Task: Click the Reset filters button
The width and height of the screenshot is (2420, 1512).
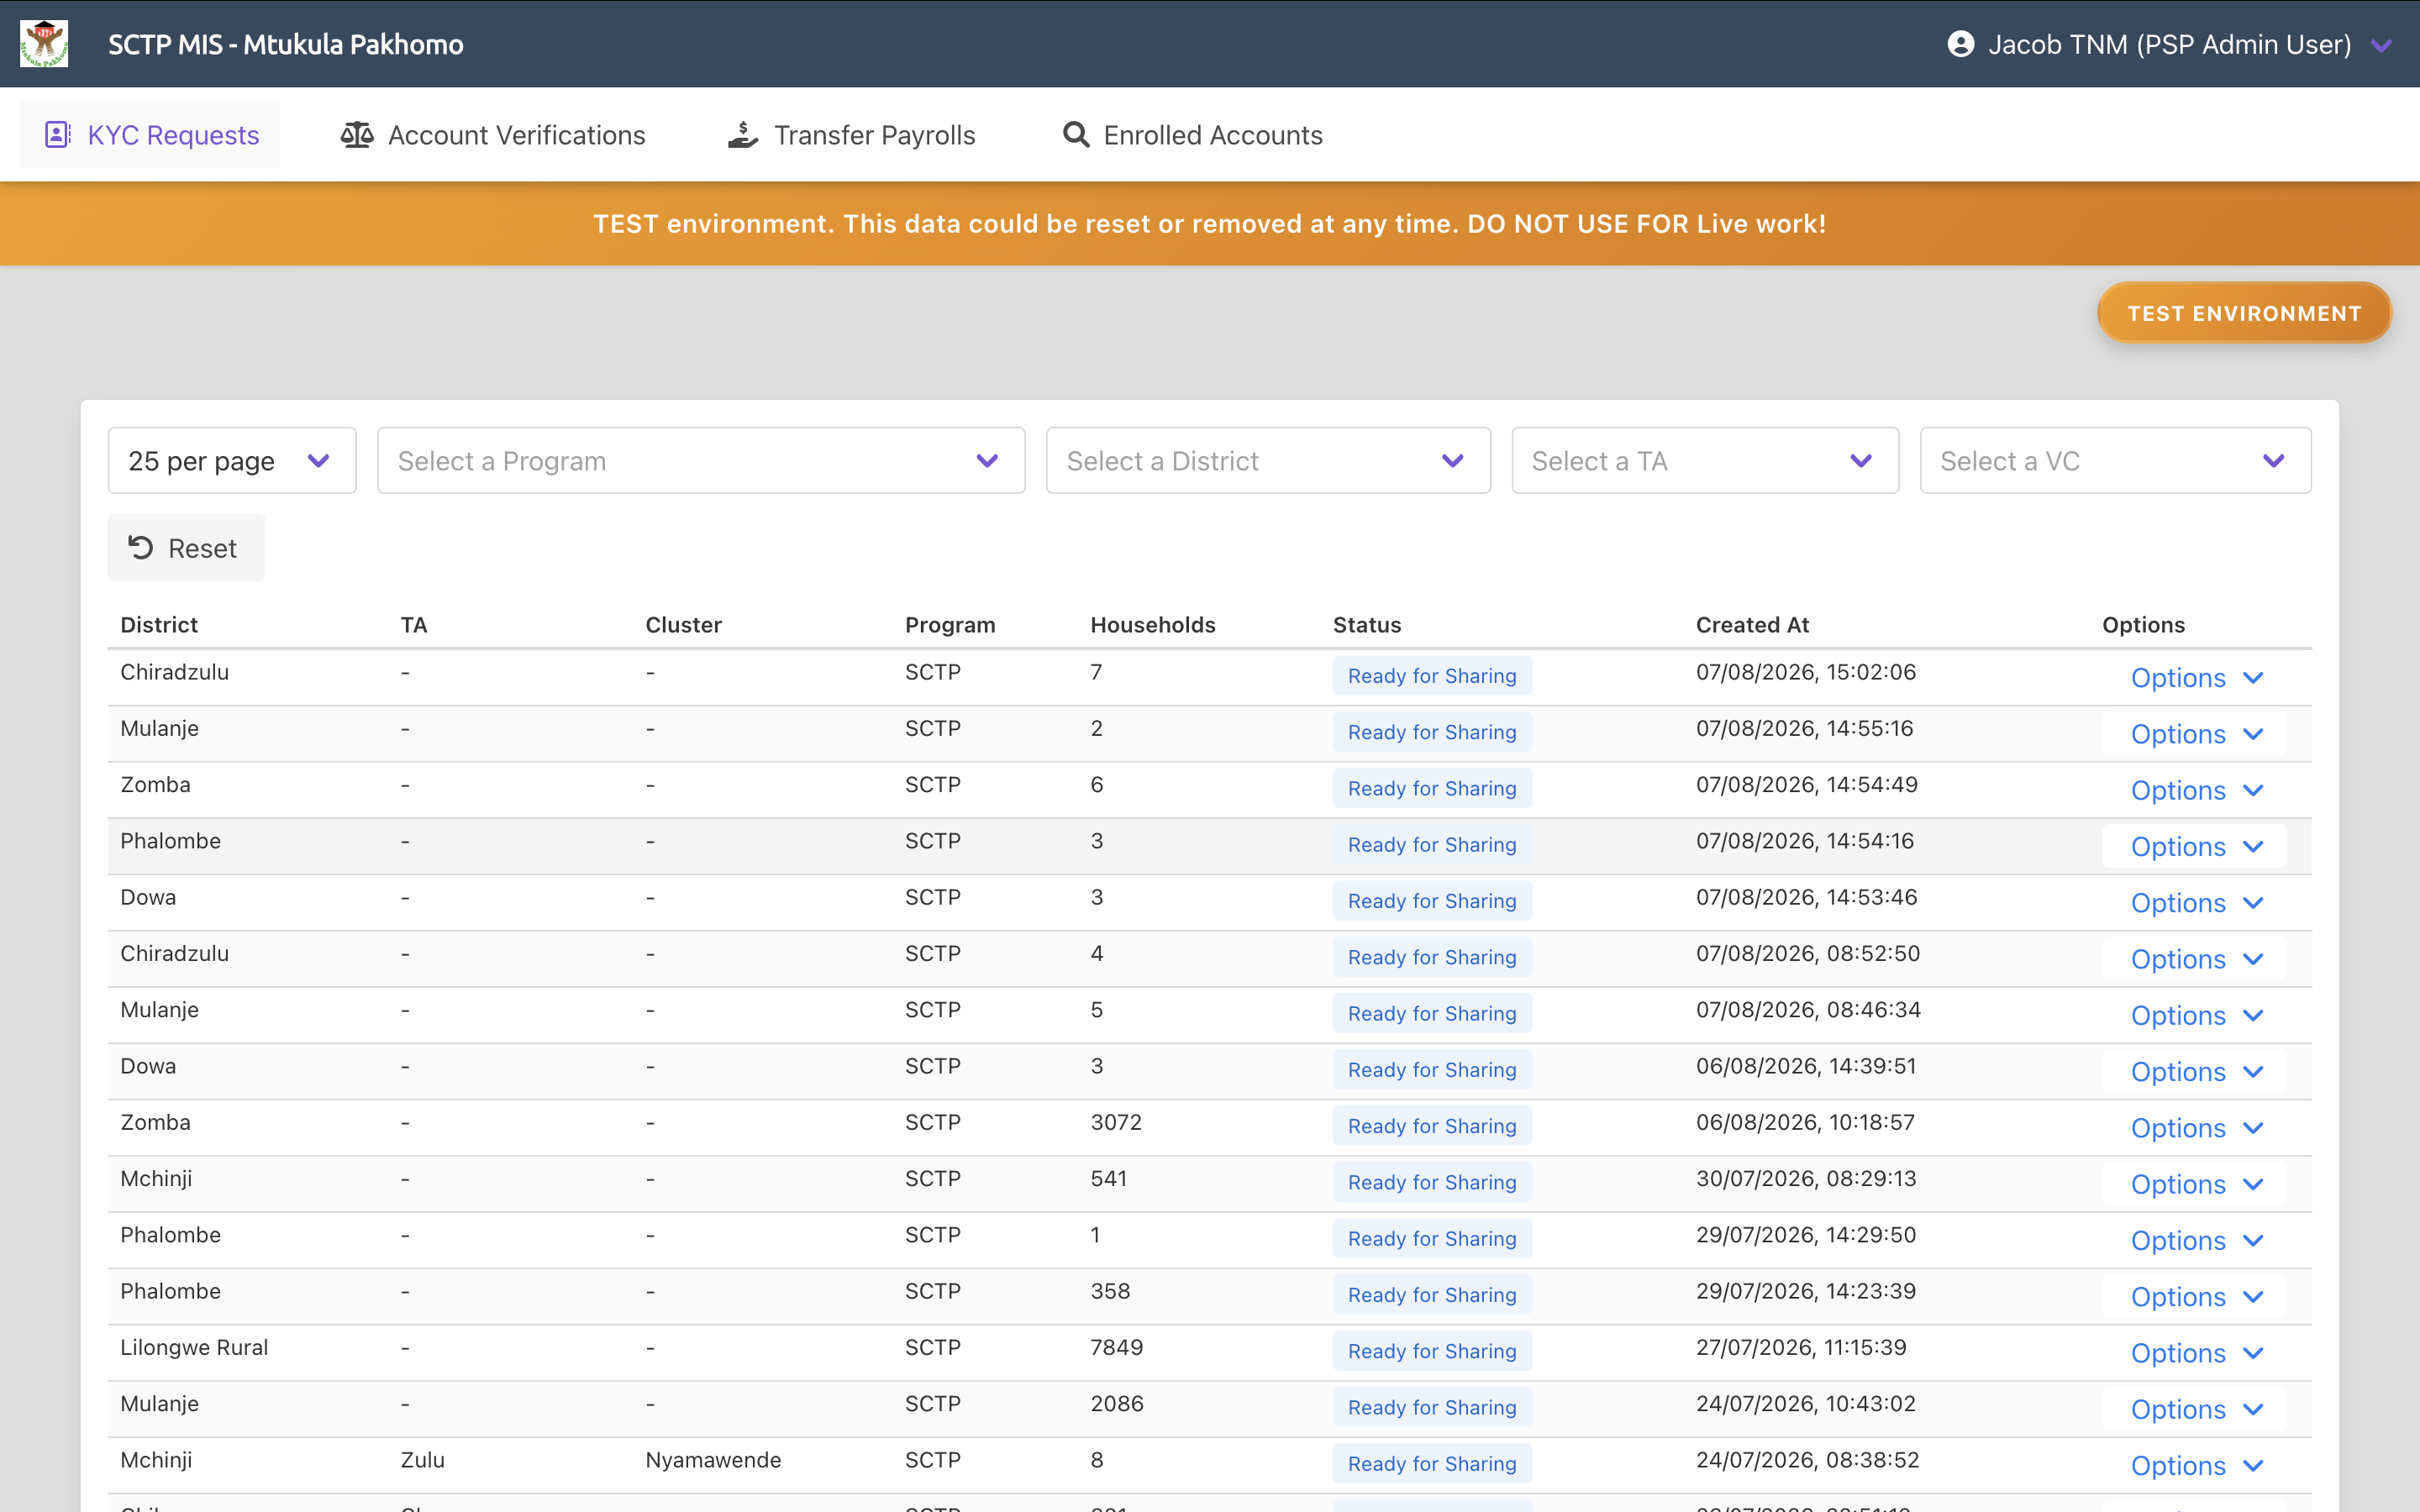Action: 187,548
